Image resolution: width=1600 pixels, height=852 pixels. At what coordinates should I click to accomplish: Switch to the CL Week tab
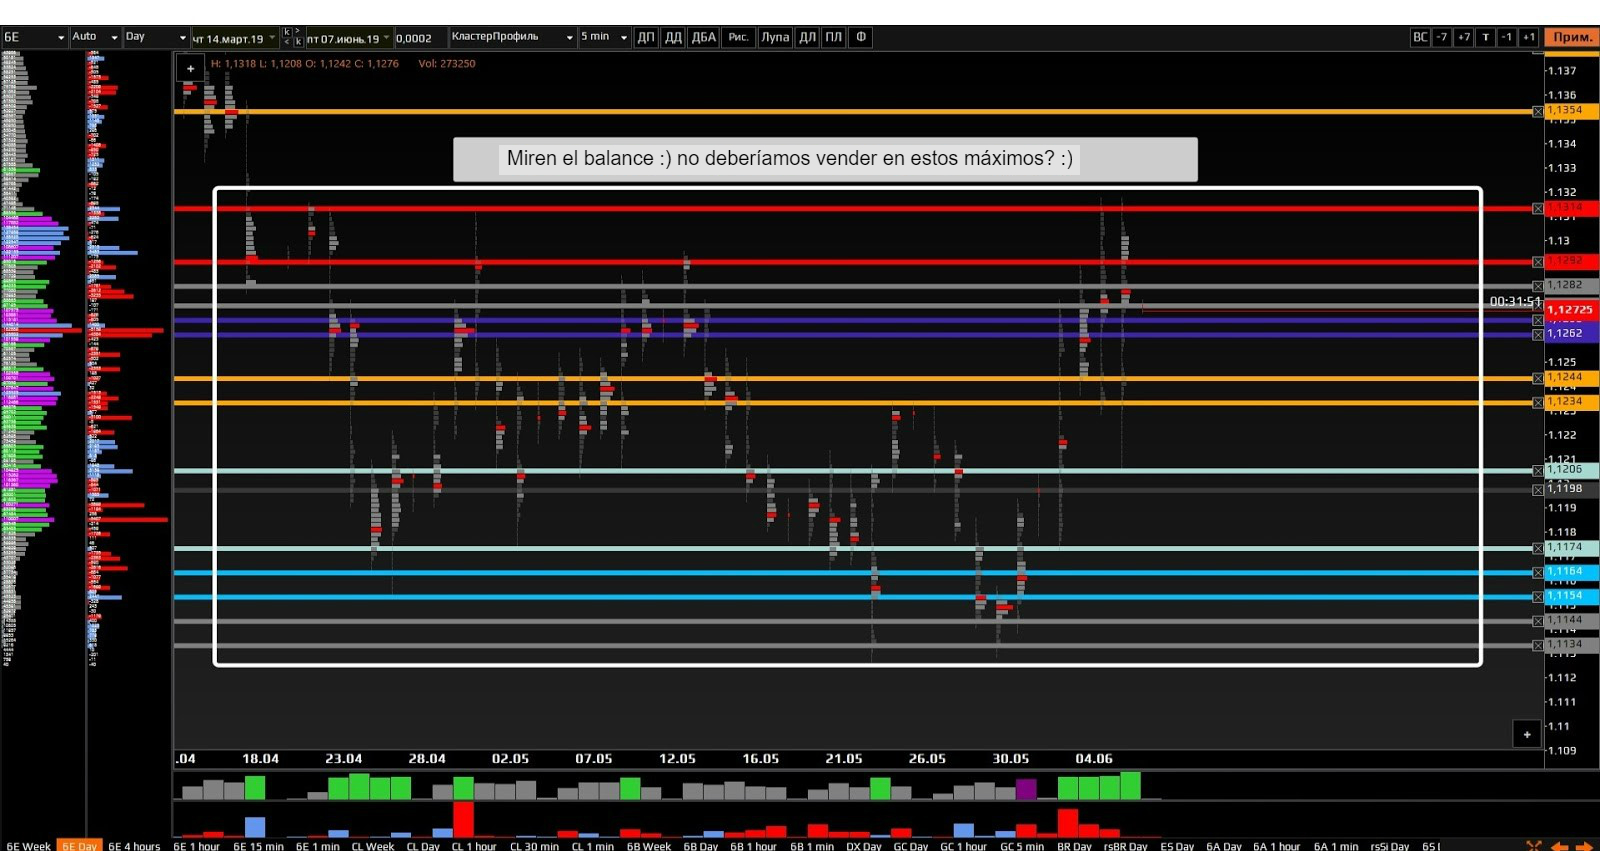373,846
